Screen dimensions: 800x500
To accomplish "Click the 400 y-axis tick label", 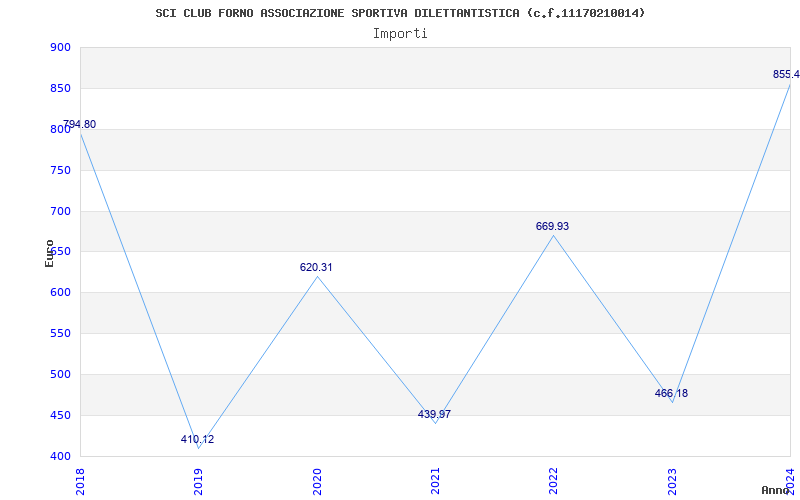I will point(60,456).
